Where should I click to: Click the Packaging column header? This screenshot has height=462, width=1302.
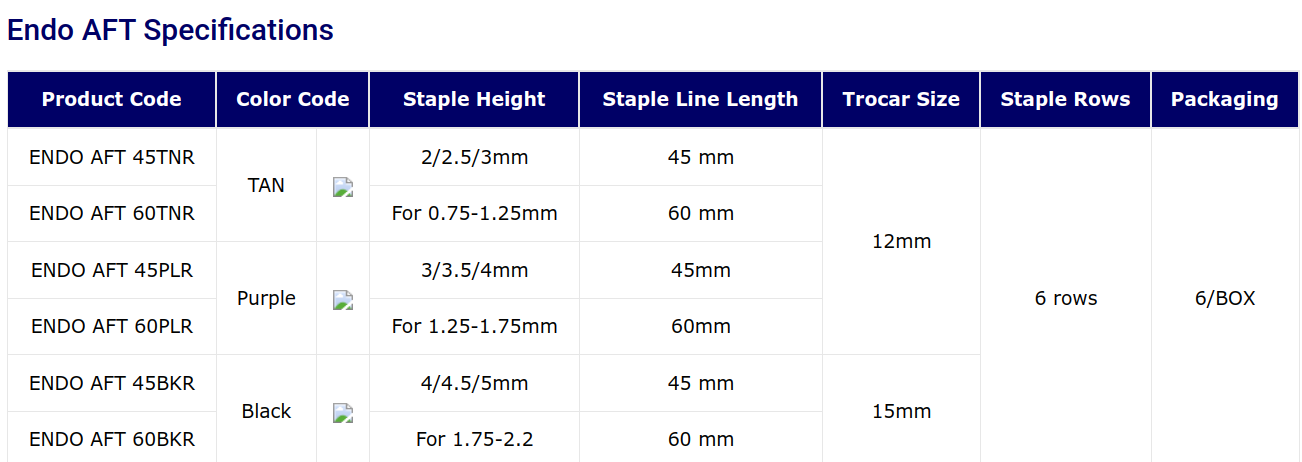click(1224, 99)
